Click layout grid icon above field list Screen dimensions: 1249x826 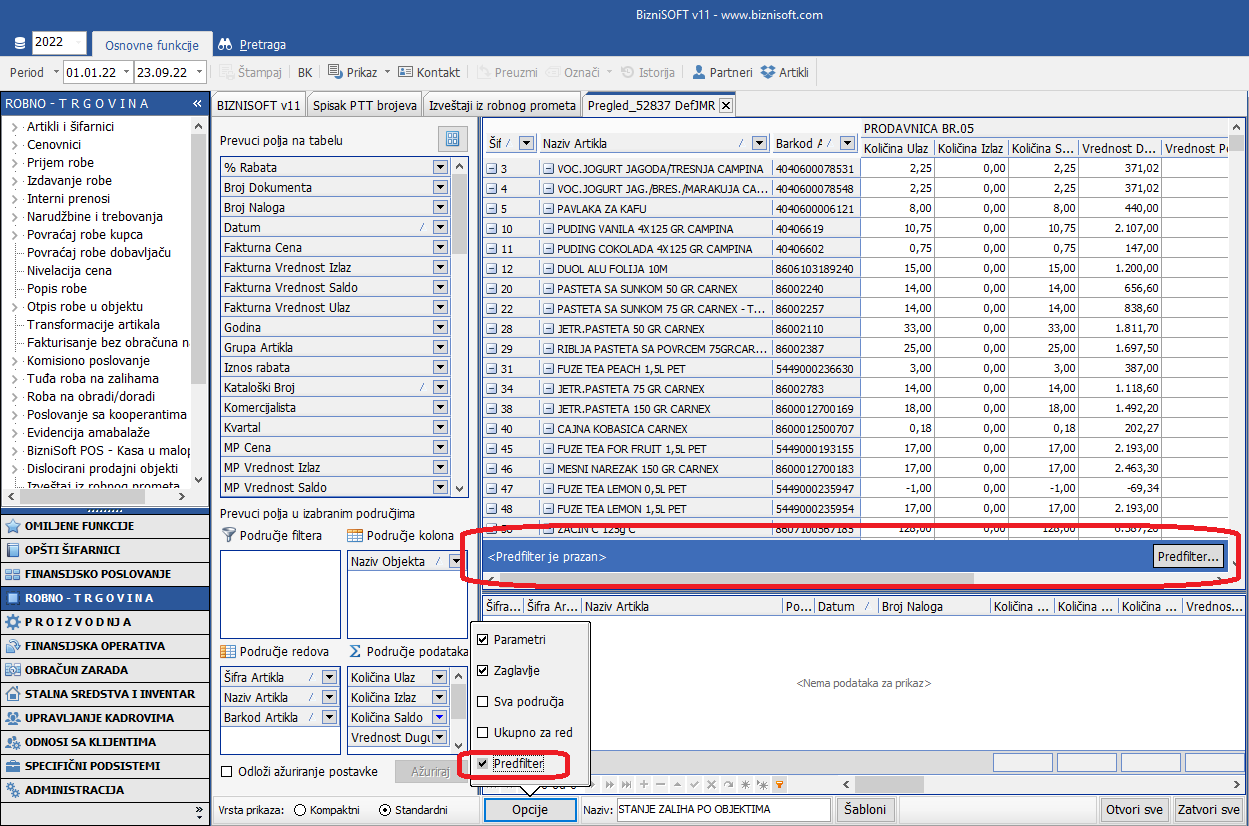click(452, 139)
